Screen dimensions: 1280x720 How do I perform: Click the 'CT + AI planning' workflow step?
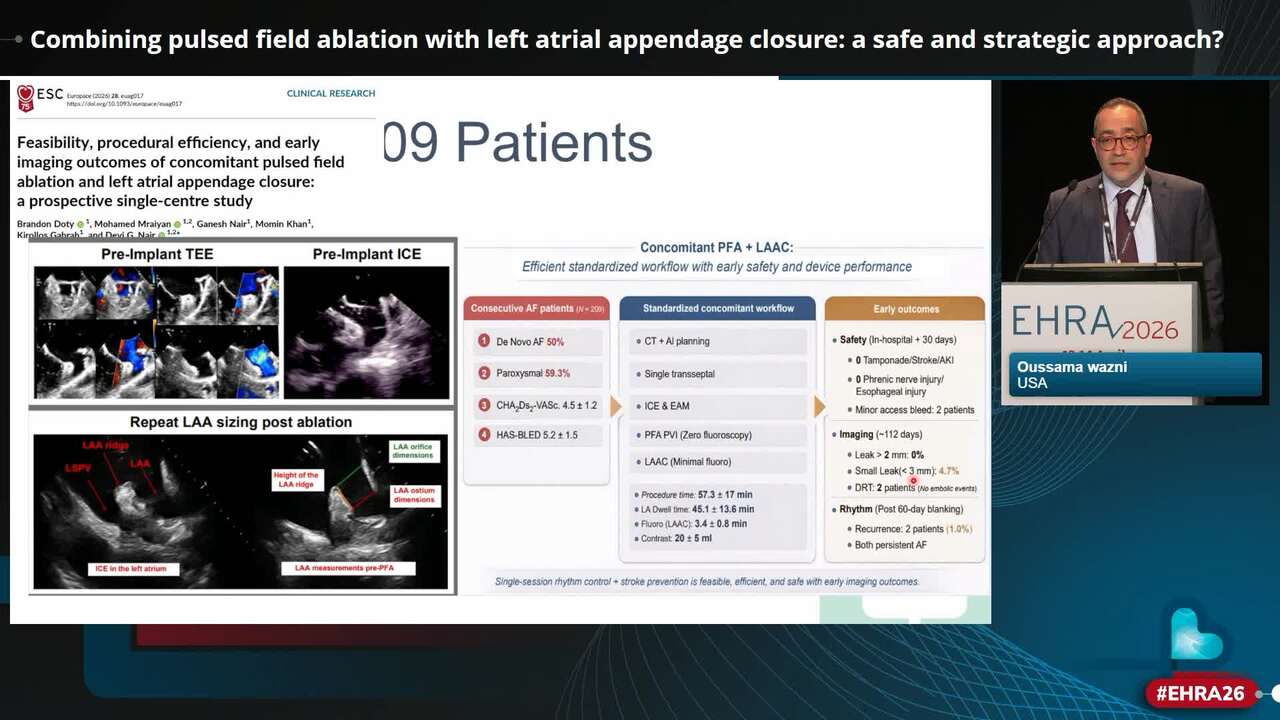click(718, 341)
